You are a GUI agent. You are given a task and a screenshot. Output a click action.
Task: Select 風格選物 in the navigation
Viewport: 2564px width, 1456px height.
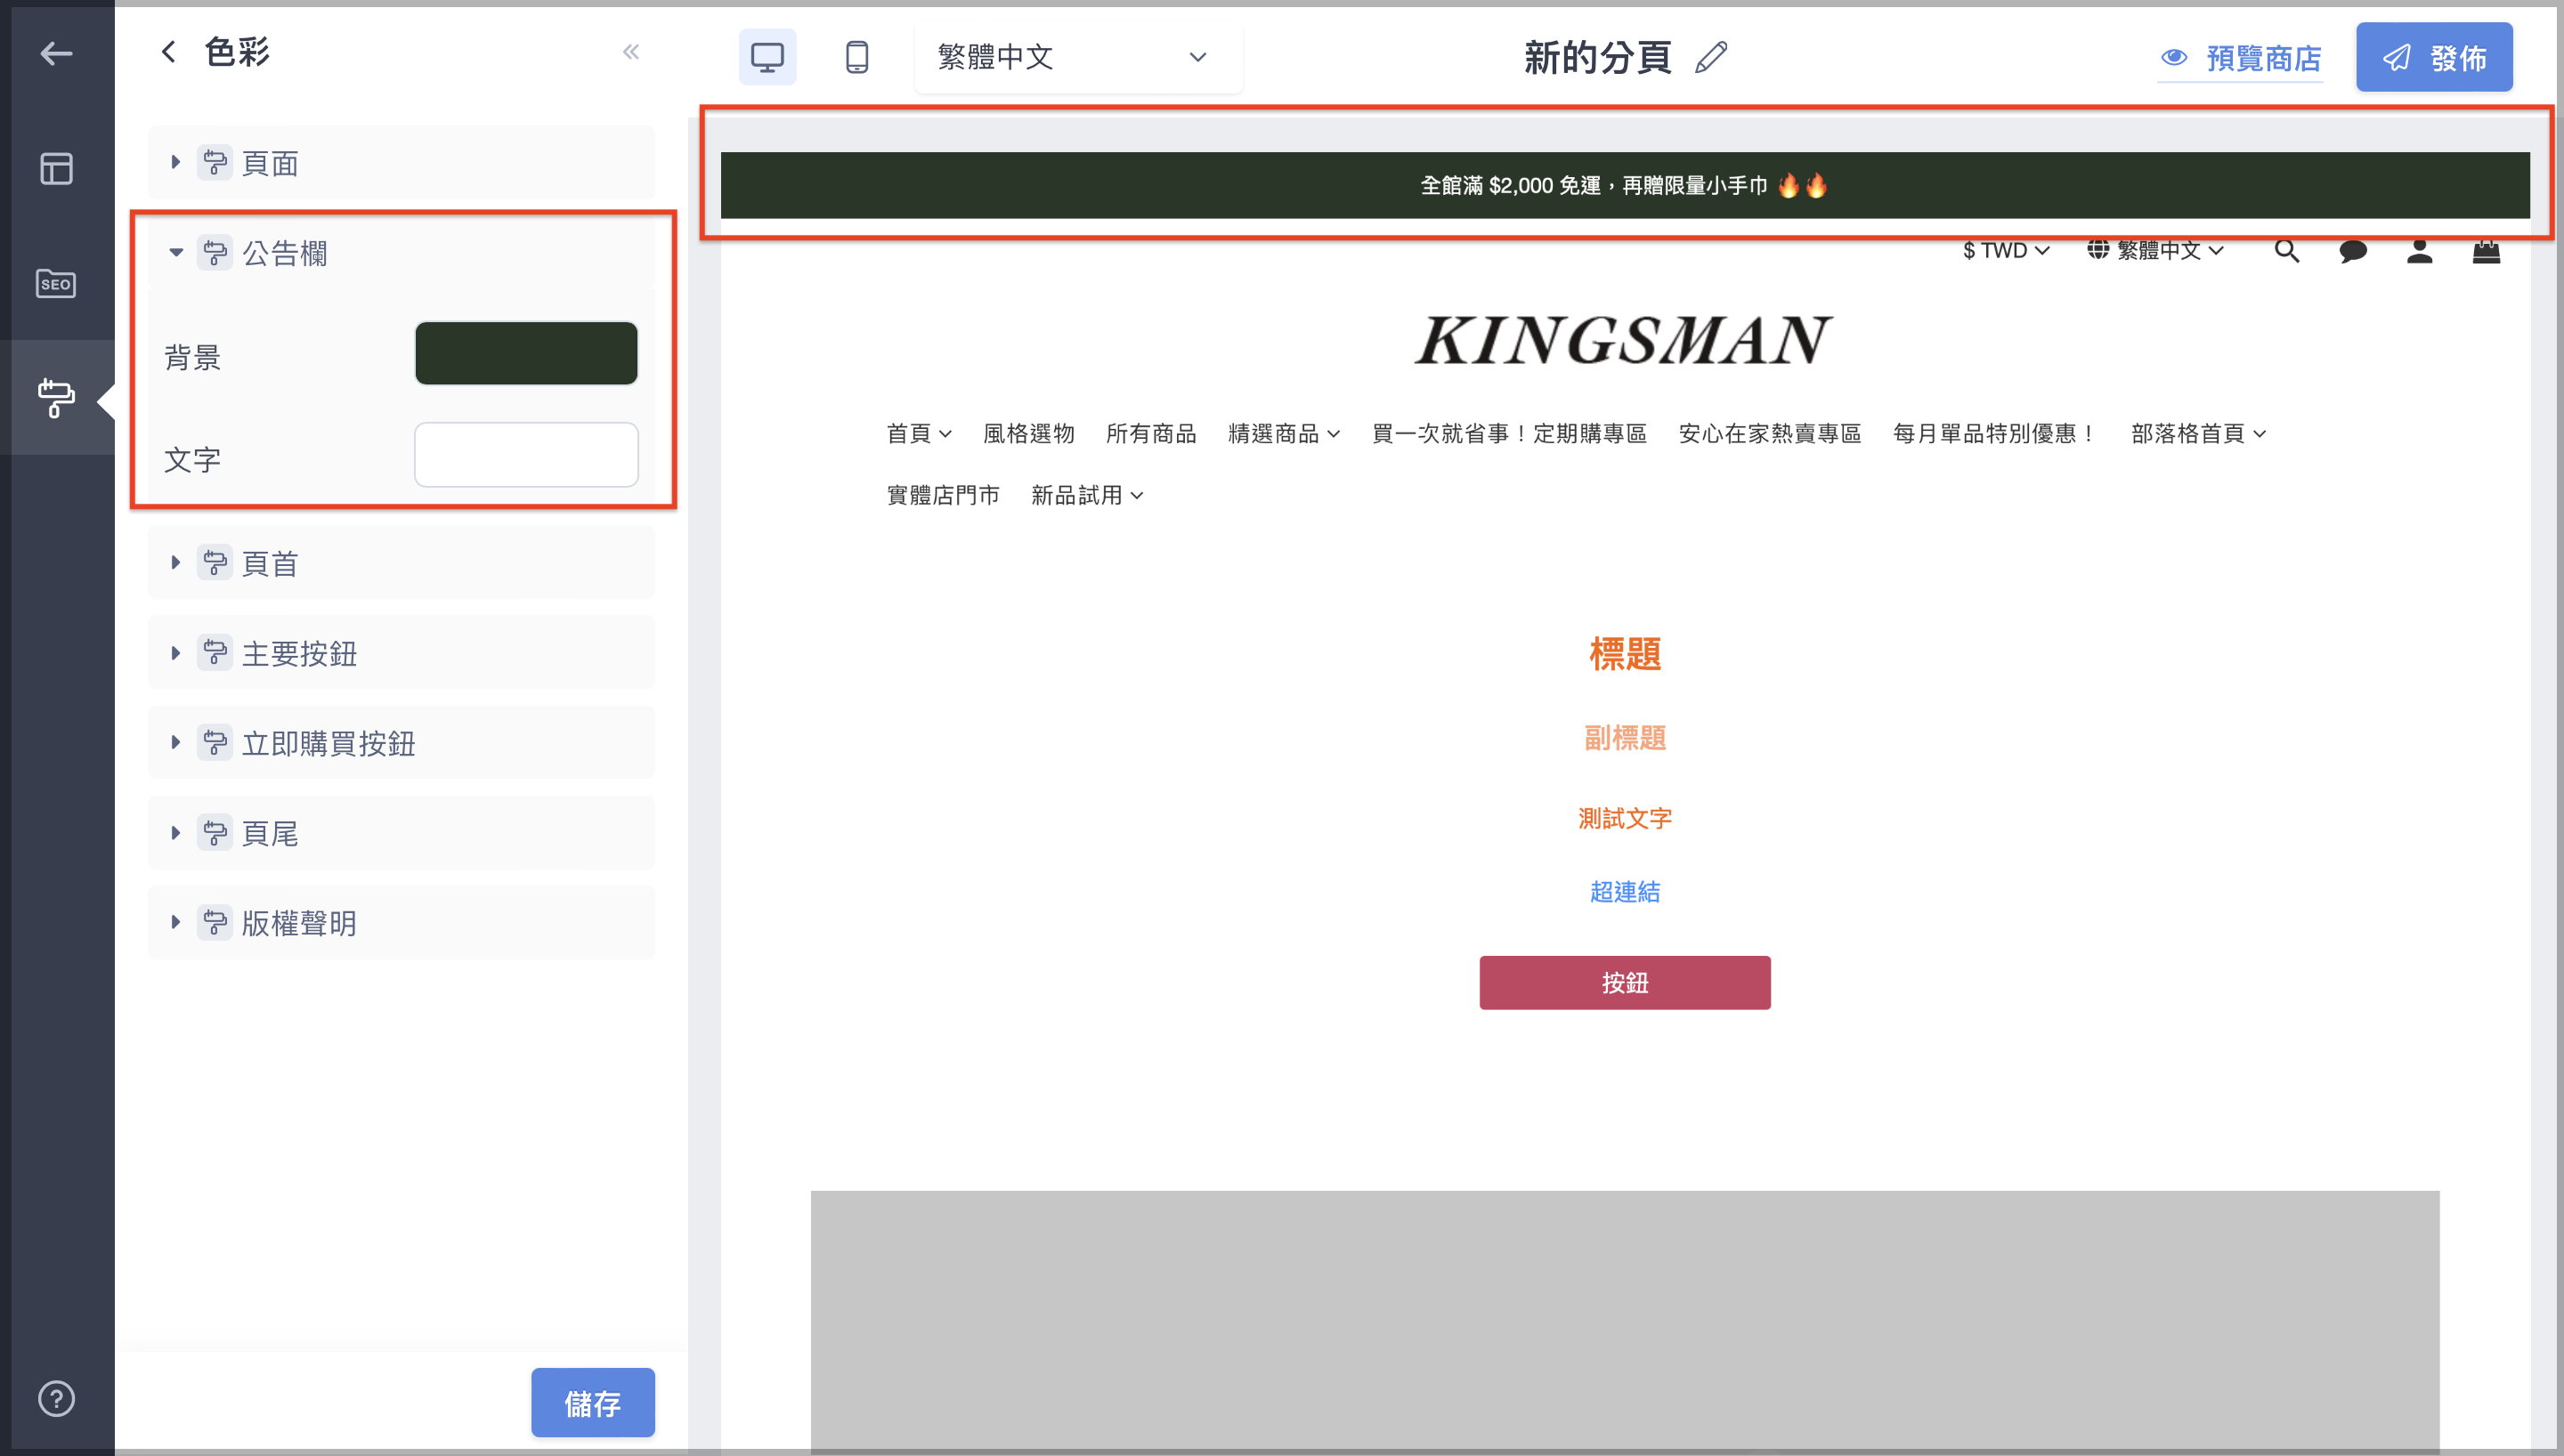(x=1028, y=433)
